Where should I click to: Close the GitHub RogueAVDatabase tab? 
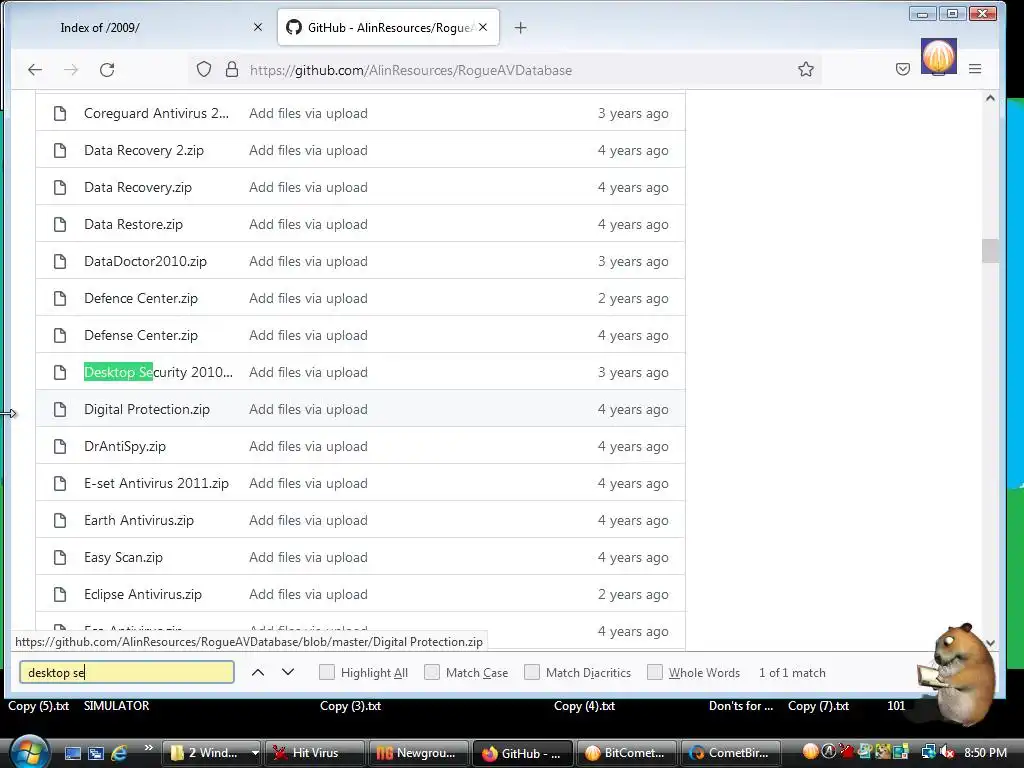coord(483,27)
